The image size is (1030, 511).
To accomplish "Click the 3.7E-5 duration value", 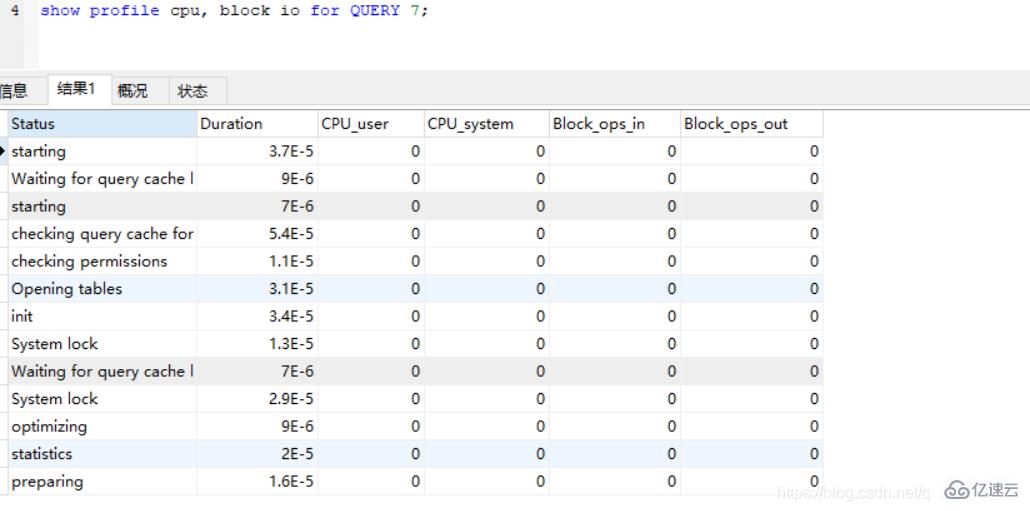I will 291,152.
